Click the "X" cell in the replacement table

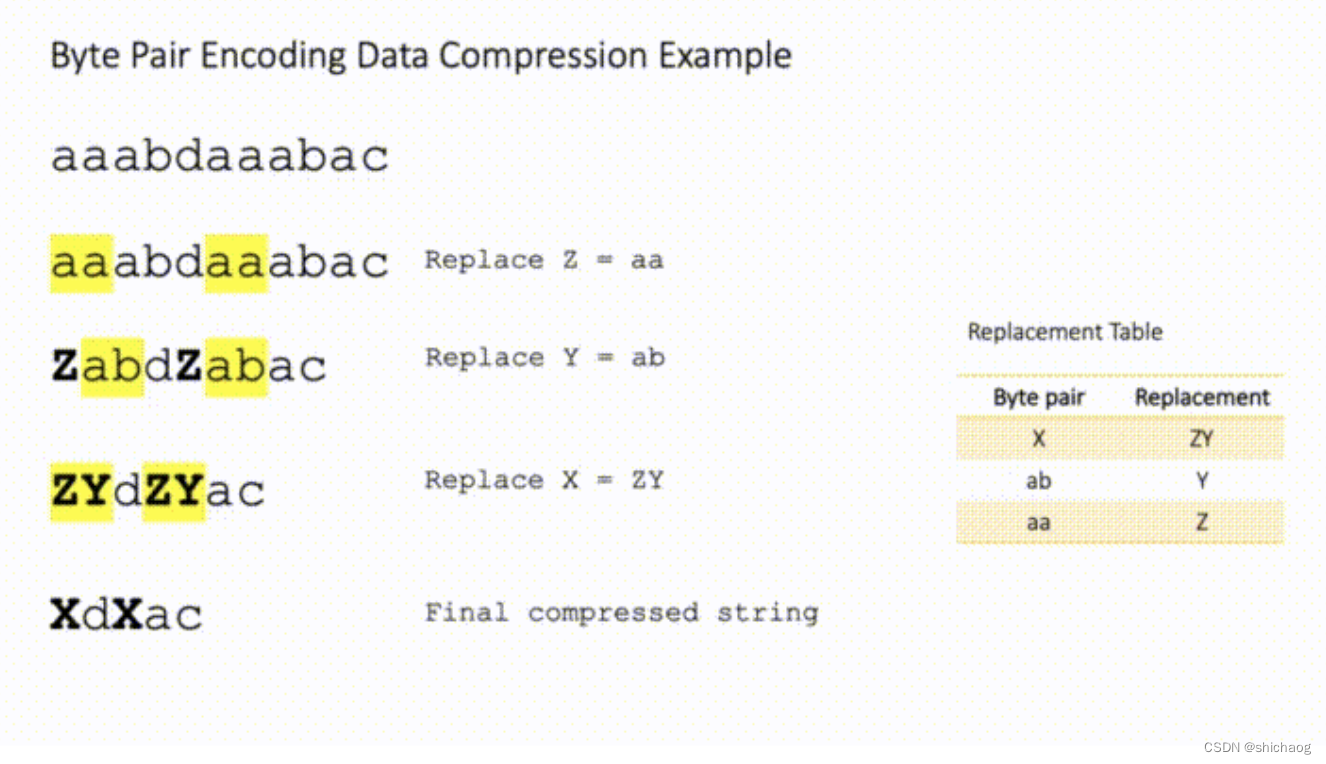pos(1038,439)
